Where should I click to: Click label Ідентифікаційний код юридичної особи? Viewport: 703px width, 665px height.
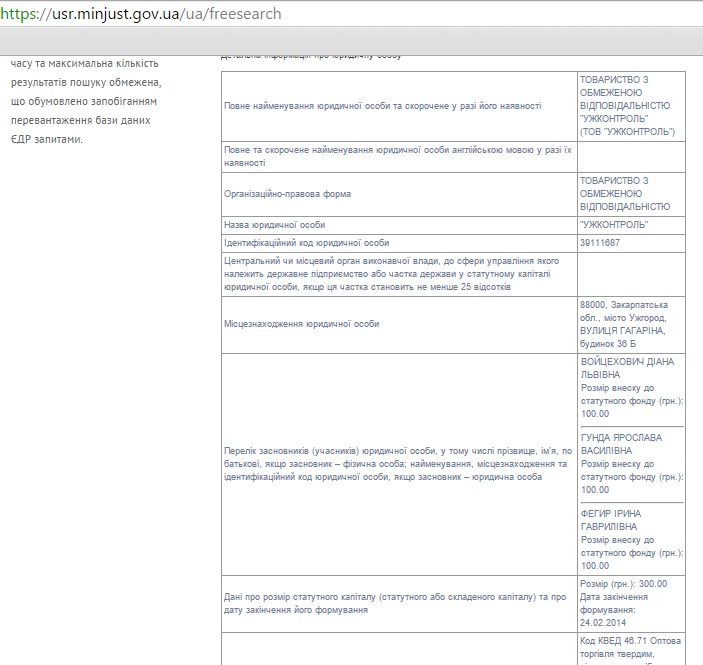click(307, 243)
